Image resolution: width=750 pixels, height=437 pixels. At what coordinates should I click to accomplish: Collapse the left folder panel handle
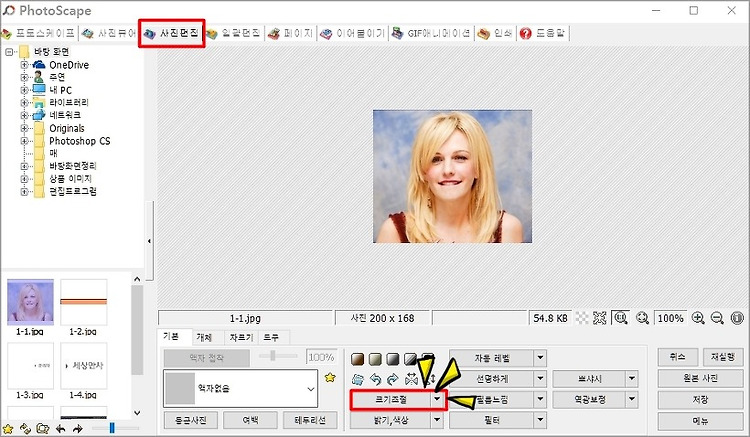[x=149, y=241]
